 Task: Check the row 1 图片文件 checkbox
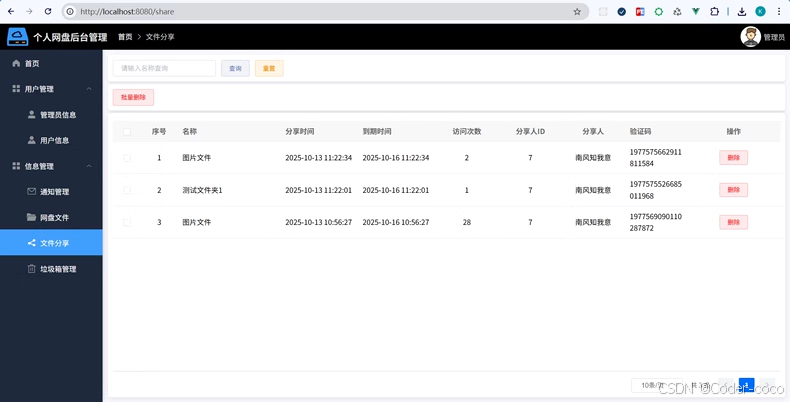pyautogui.click(x=127, y=158)
